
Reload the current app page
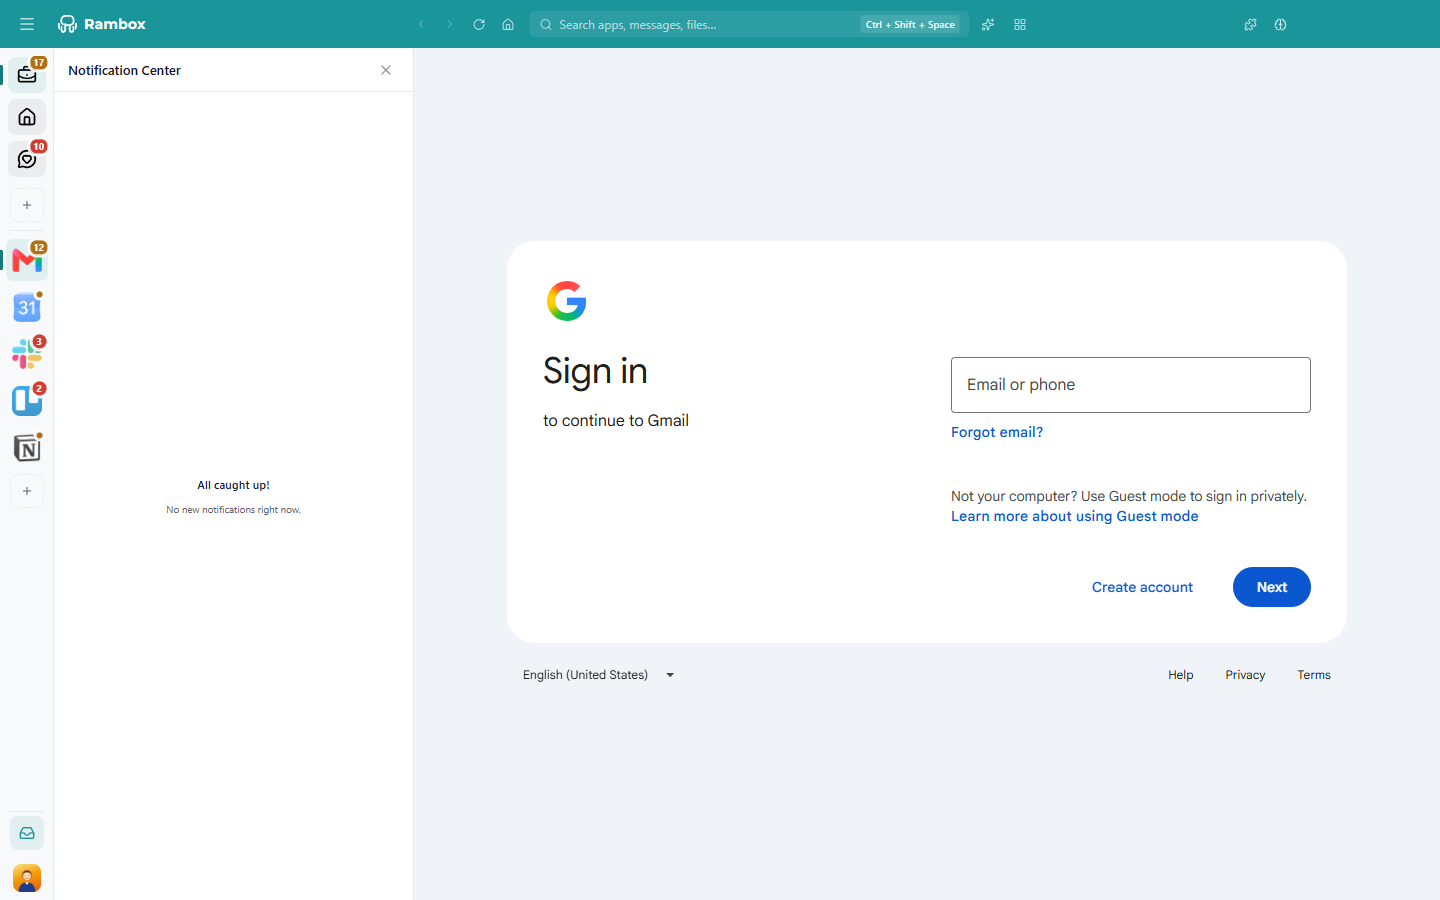(x=479, y=24)
